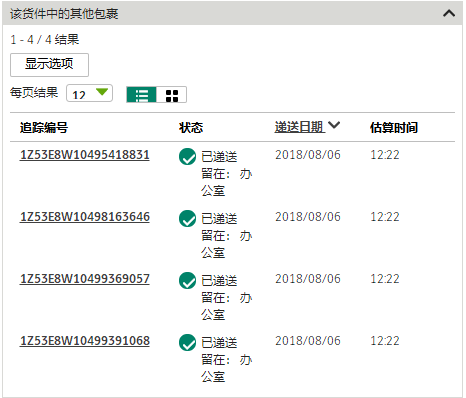Click delivered checkmark icon for 1Z53E8W10498163646
466x398 pixels.
point(187,219)
